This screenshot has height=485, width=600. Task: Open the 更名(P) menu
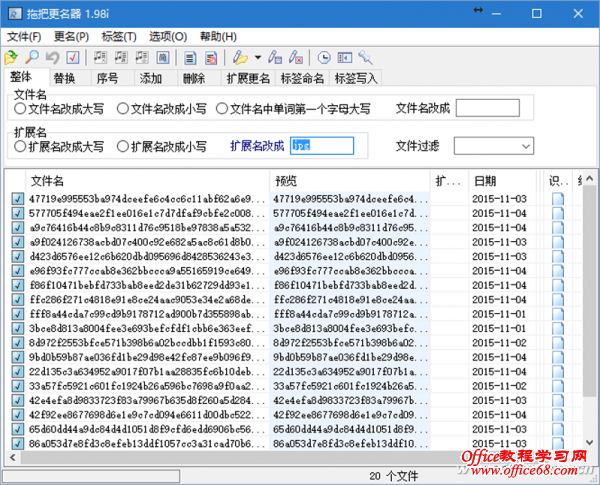point(72,37)
